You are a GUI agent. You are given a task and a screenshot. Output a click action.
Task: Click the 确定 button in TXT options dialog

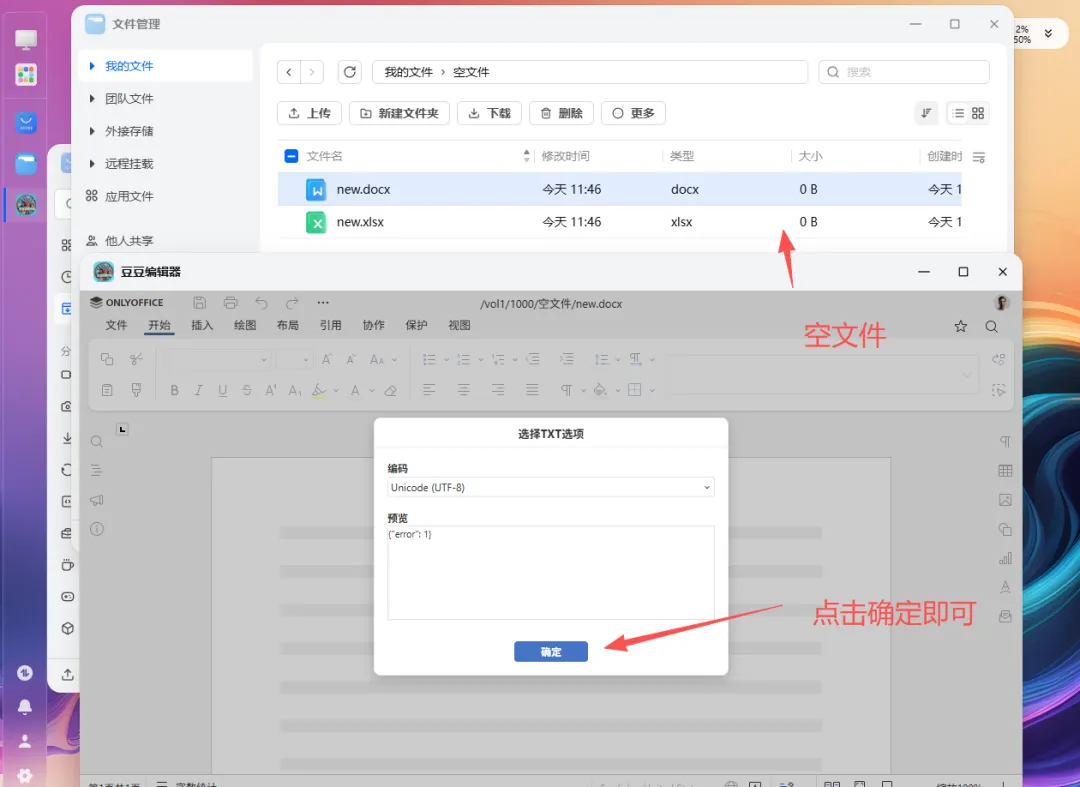550,651
